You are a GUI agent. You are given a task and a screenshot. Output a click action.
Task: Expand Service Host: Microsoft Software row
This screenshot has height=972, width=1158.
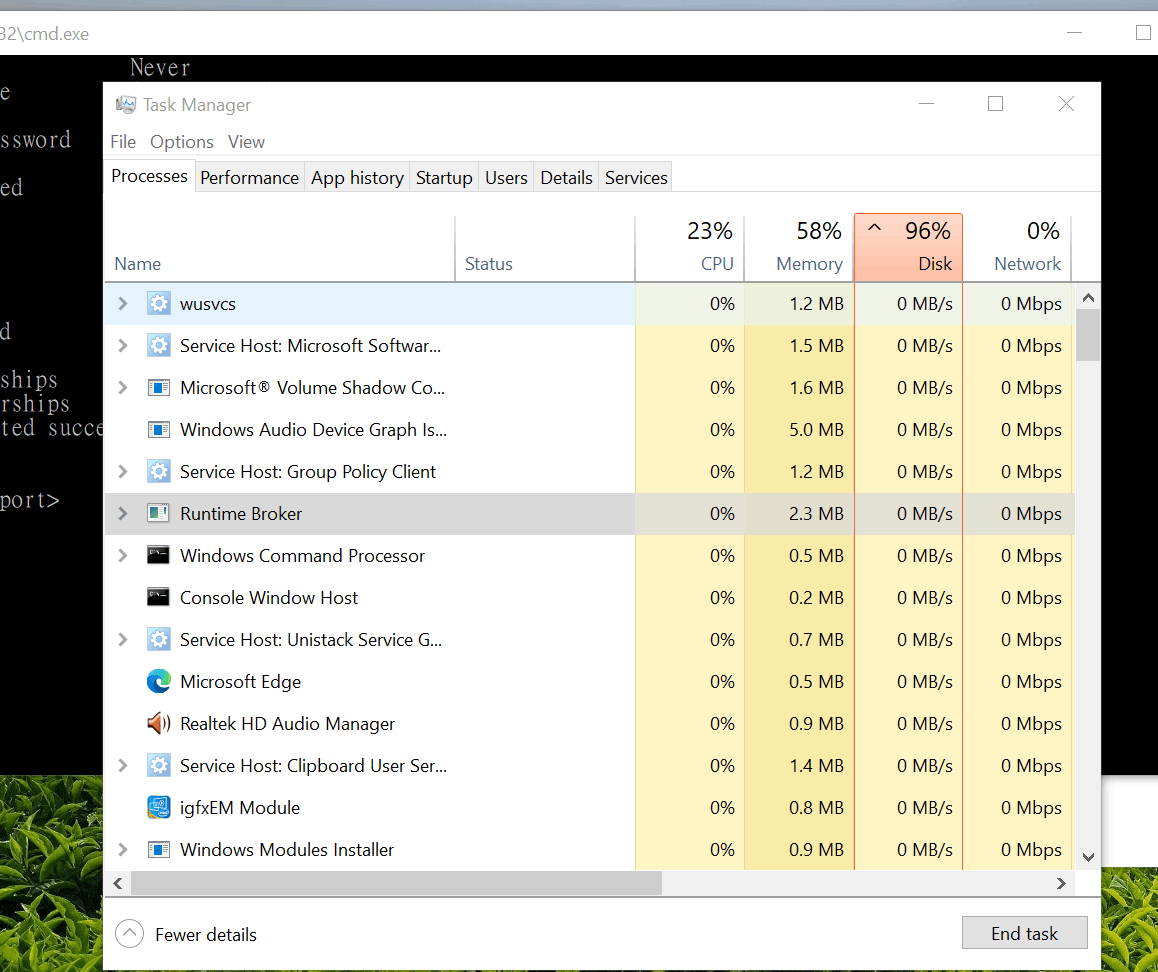[123, 346]
